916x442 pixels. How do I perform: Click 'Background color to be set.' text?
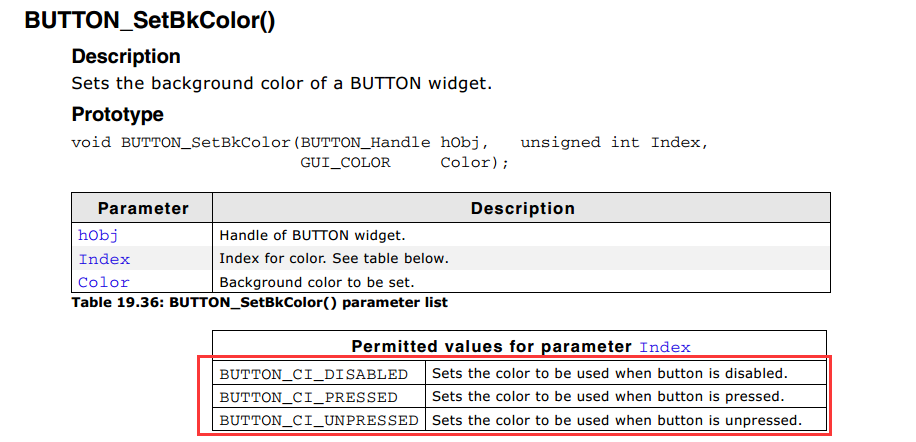pyautogui.click(x=317, y=282)
